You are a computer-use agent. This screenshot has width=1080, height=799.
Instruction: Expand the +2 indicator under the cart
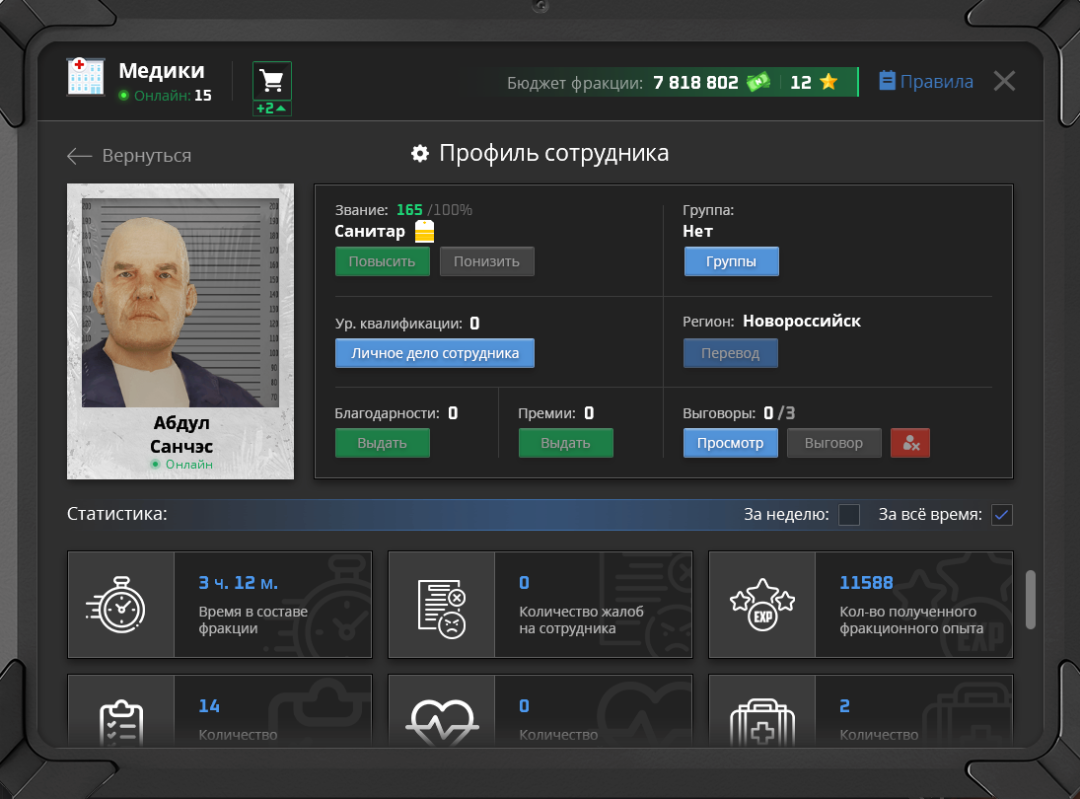(x=272, y=108)
